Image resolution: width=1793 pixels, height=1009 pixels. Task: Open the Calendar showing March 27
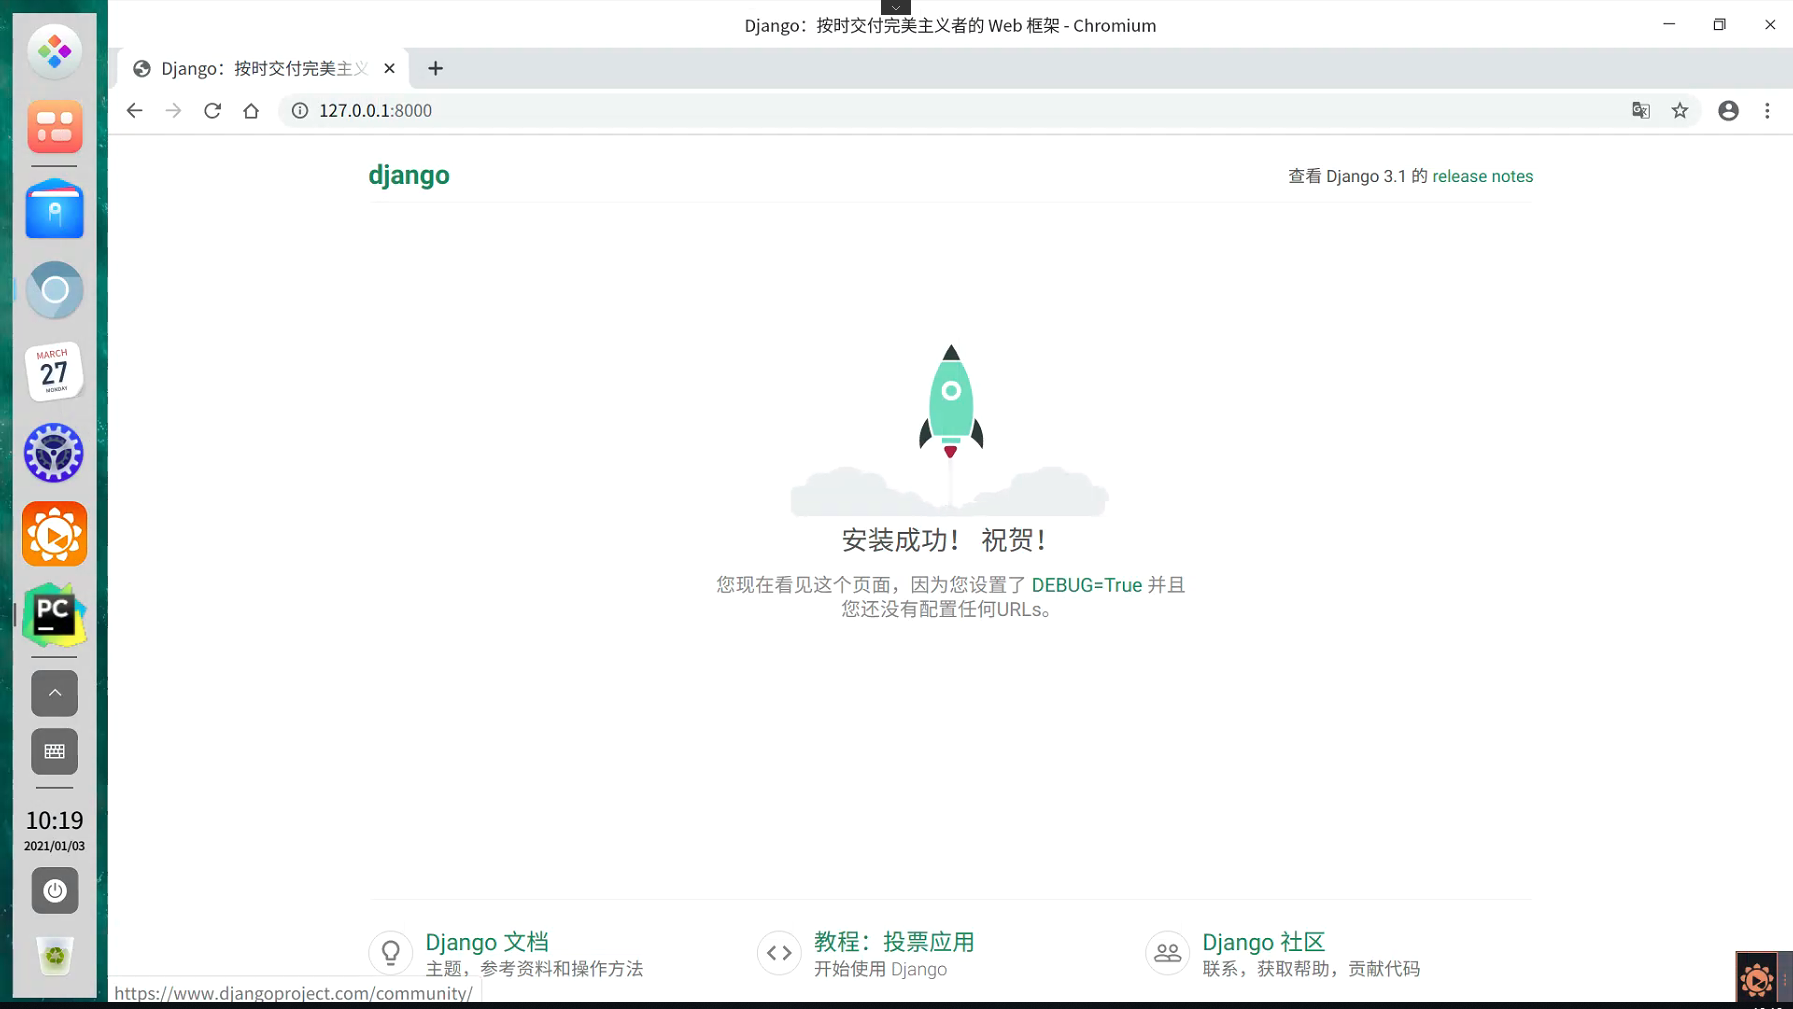54,371
